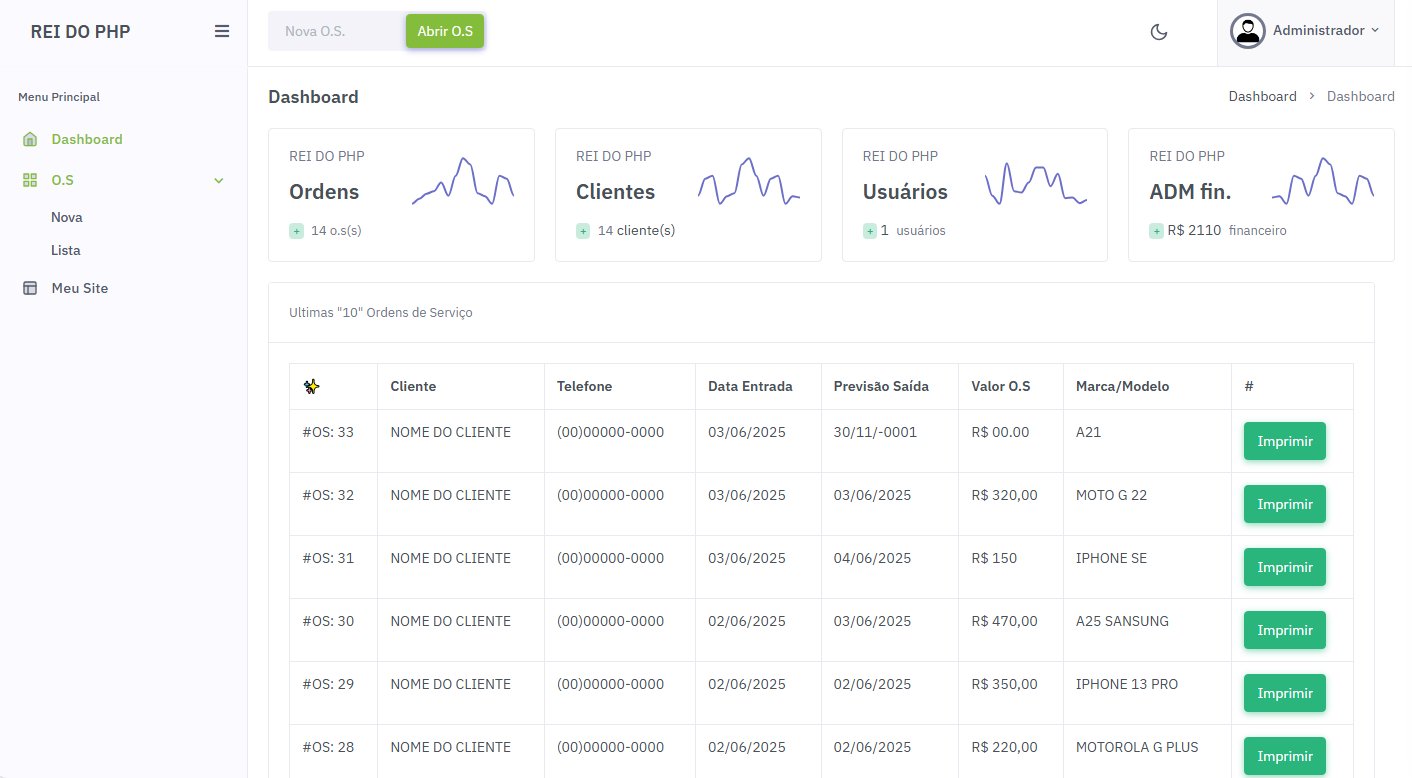Click the Meu Site layout icon
The width and height of the screenshot is (1412, 778).
30,288
